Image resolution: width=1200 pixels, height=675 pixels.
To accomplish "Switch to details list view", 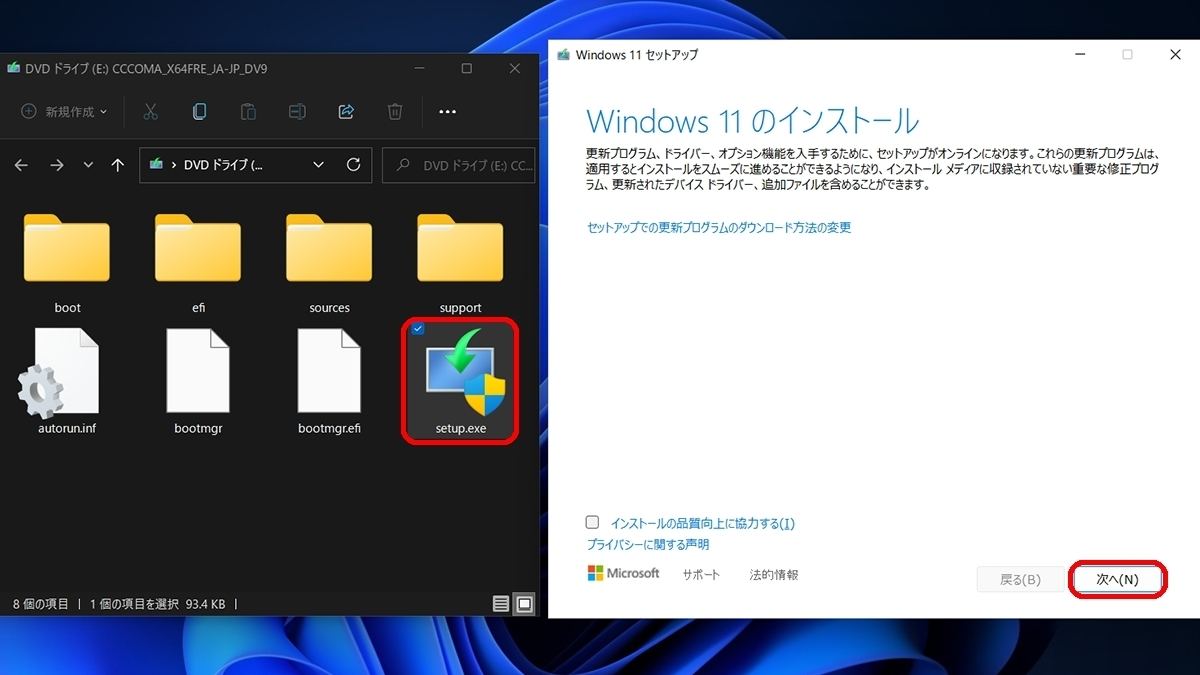I will tap(501, 604).
